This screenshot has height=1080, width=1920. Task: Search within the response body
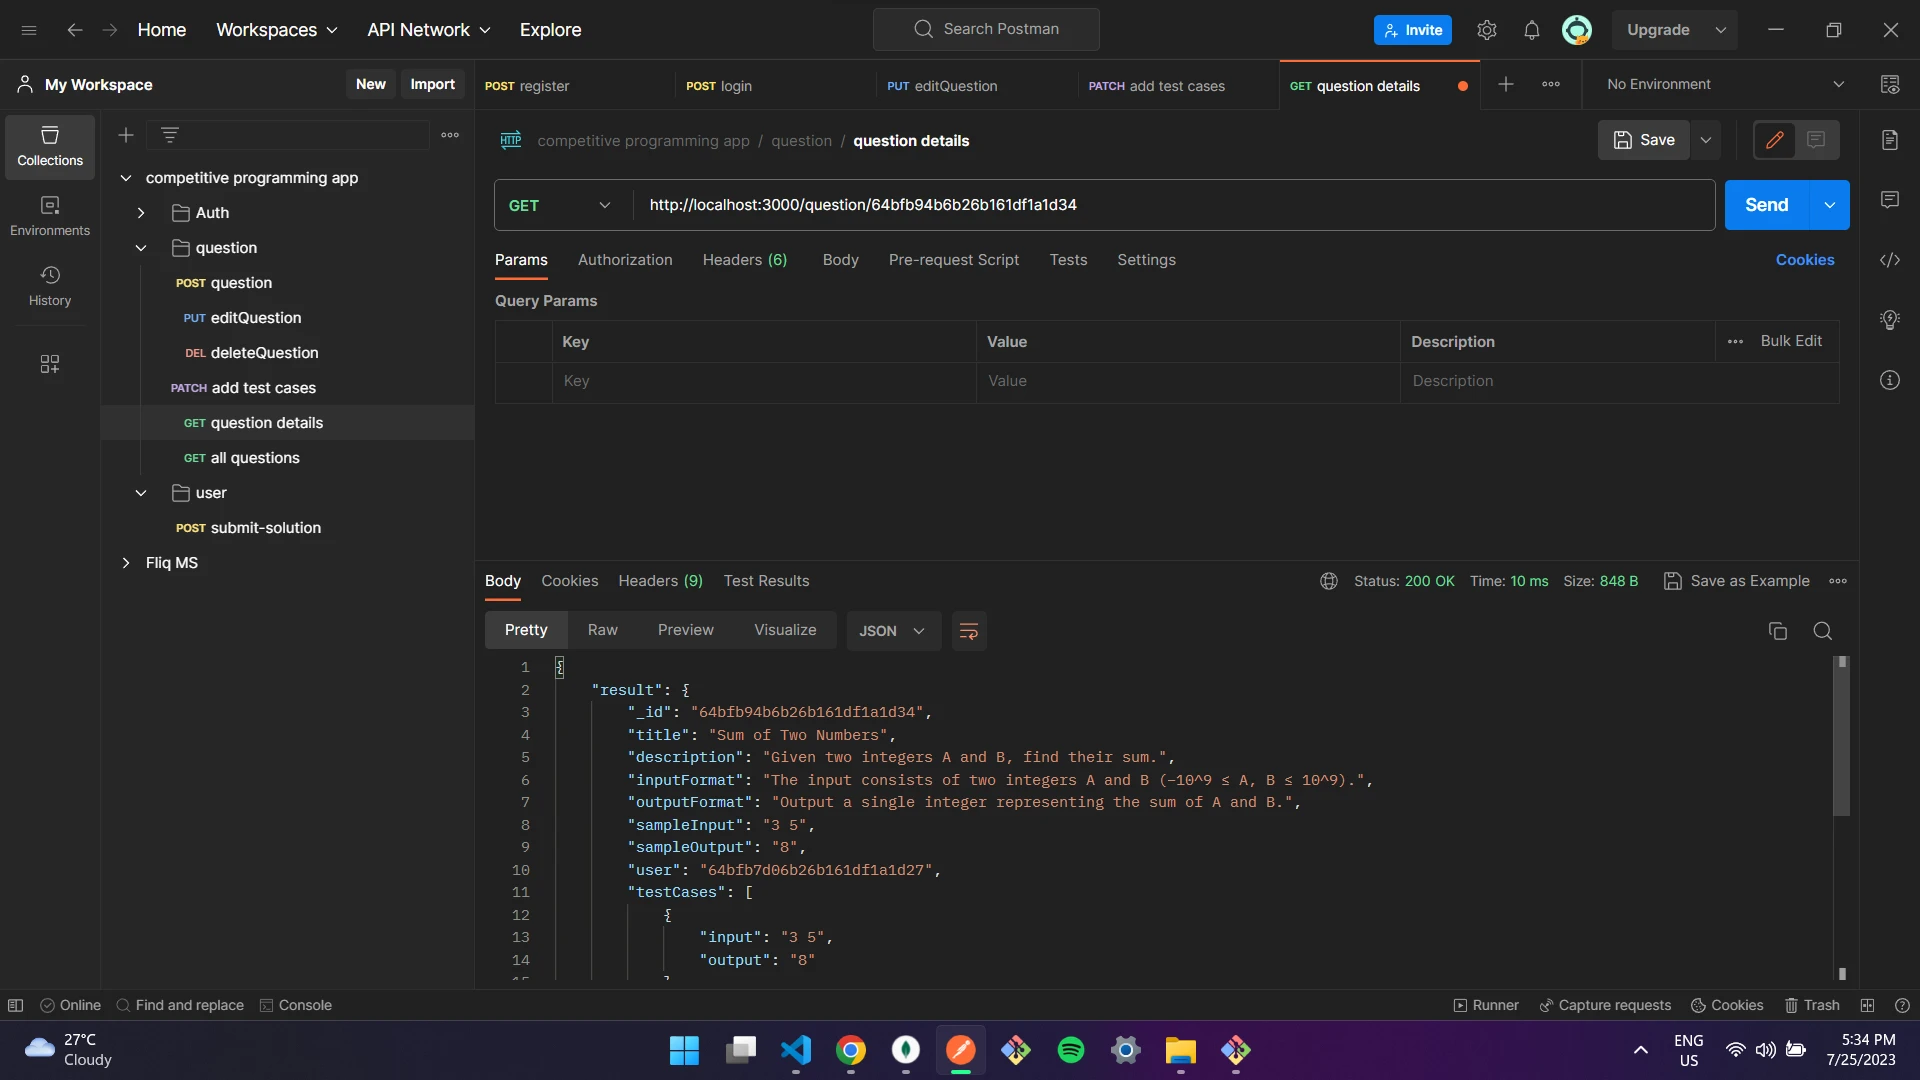[x=1823, y=631]
